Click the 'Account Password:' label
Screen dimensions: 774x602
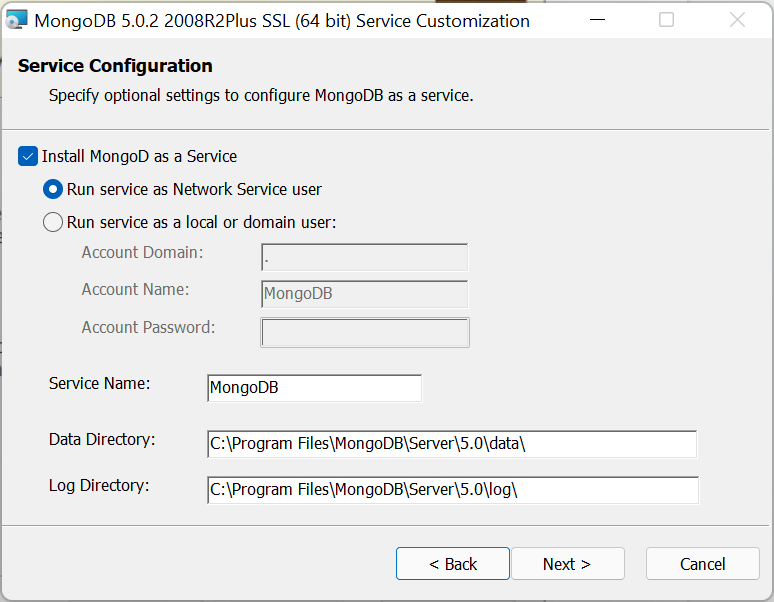click(149, 328)
